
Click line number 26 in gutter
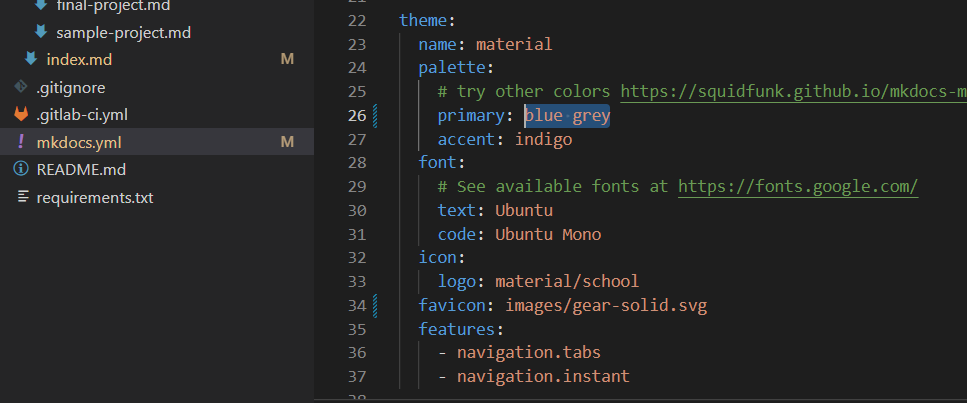click(357, 115)
